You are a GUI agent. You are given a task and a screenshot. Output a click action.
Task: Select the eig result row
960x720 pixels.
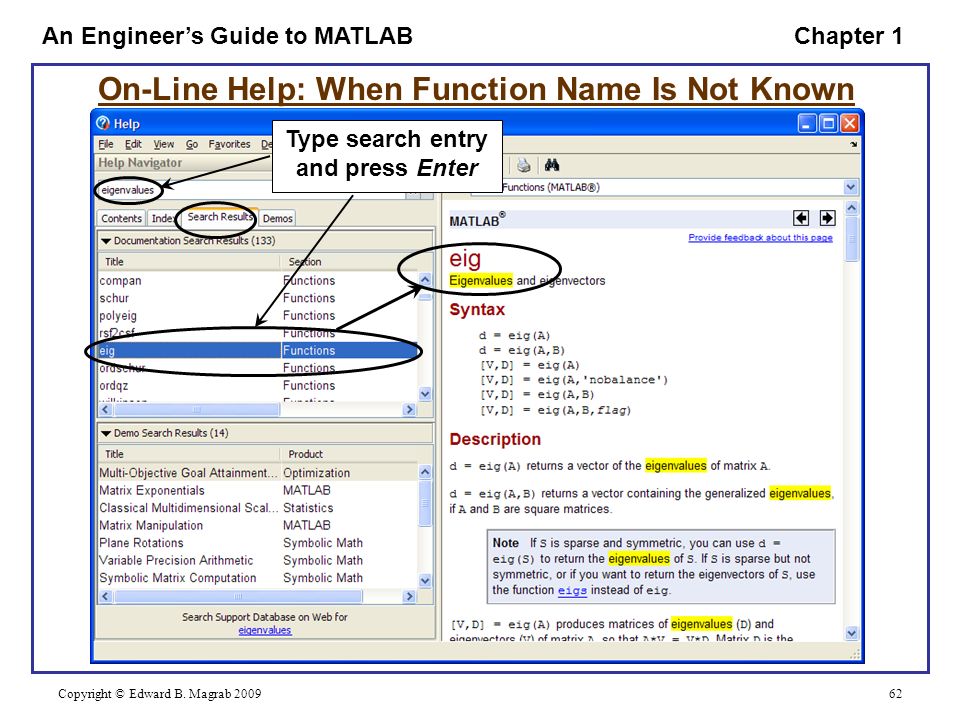click(257, 351)
